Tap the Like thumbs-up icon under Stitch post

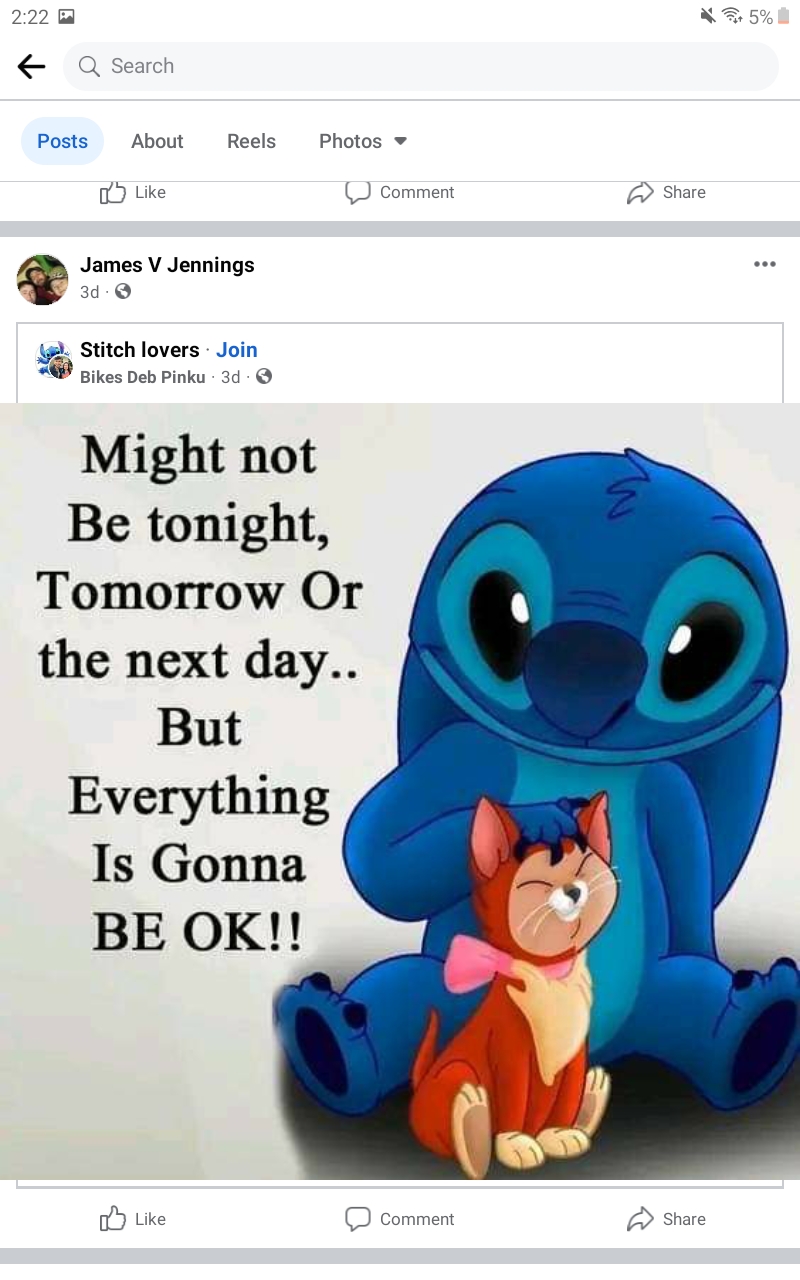point(113,1218)
